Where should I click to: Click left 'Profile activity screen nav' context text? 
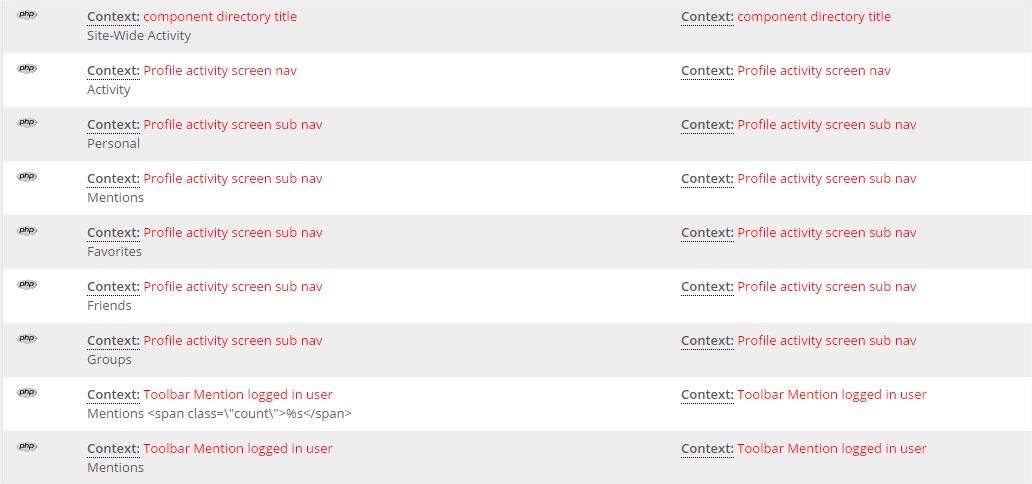coord(220,71)
